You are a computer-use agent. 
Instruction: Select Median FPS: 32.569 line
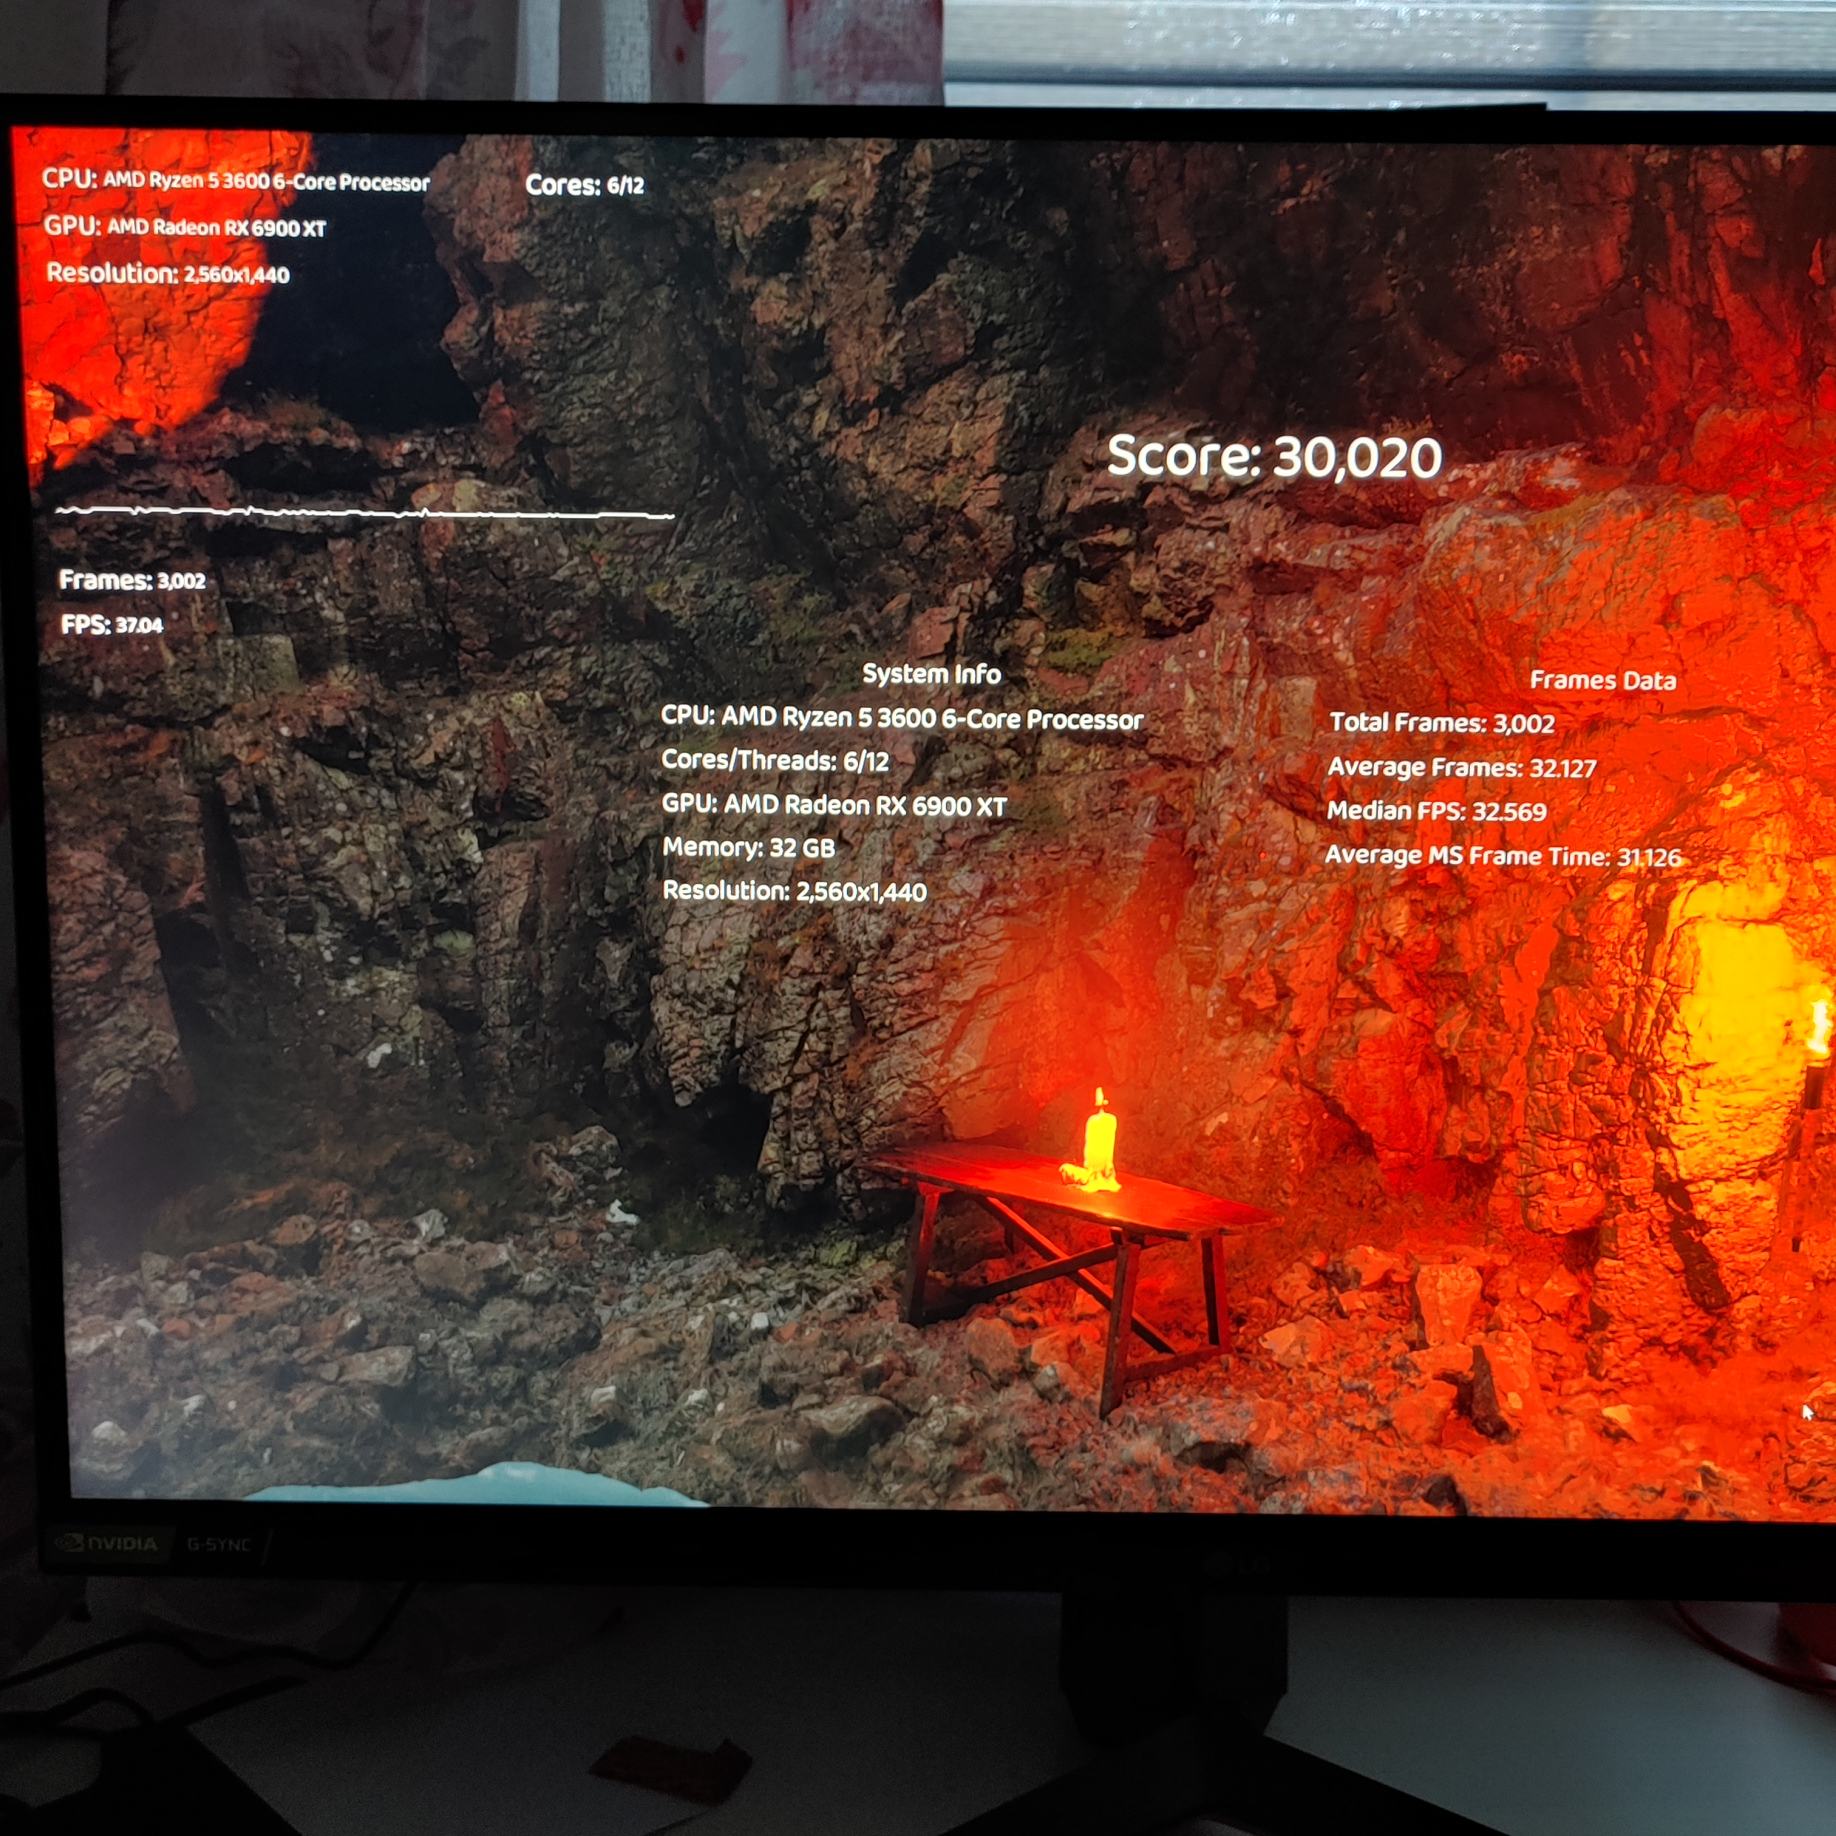(1437, 811)
